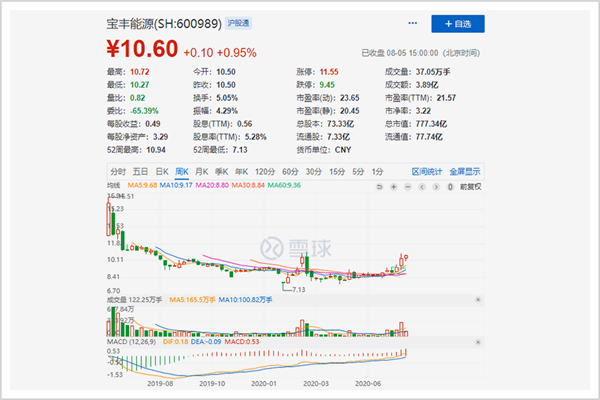
Task: Click the 涨停 value 11.55
Action: [329, 72]
